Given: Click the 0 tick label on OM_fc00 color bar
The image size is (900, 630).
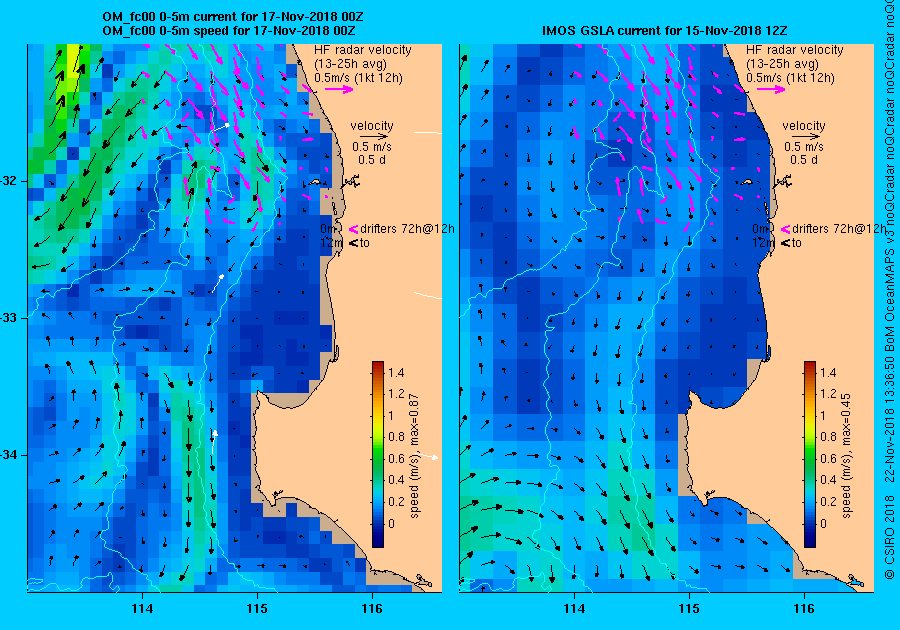Looking at the screenshot, I should click(392, 523).
